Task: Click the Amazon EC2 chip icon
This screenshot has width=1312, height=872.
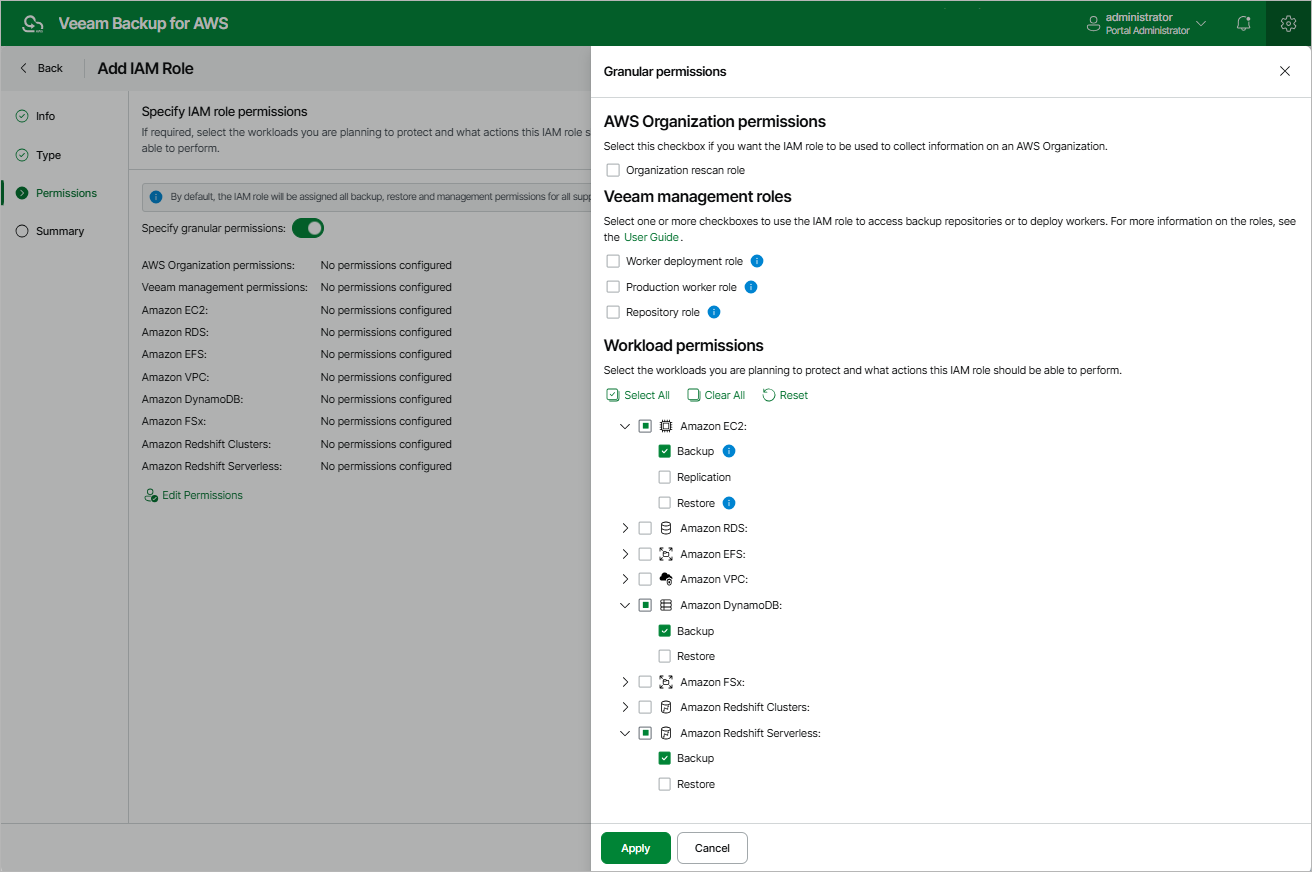Action: (x=666, y=426)
